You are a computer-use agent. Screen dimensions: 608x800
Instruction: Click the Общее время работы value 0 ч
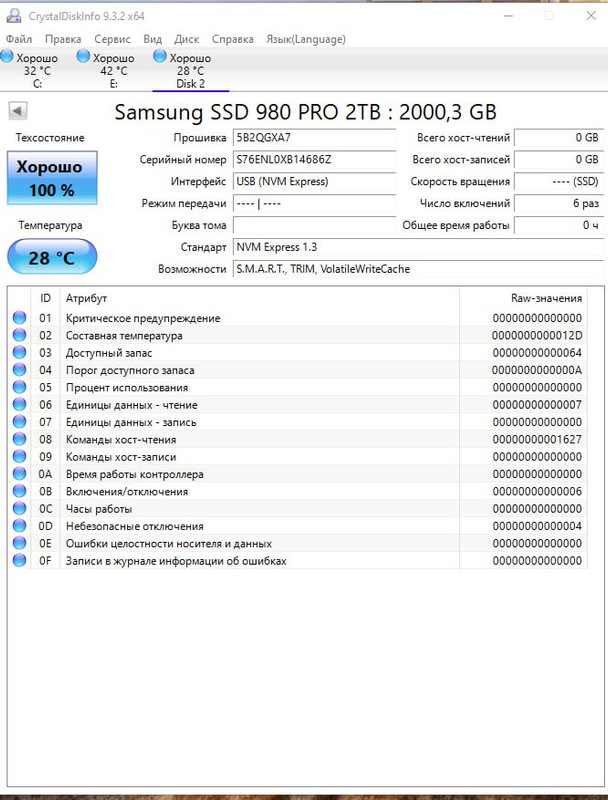(x=559, y=226)
